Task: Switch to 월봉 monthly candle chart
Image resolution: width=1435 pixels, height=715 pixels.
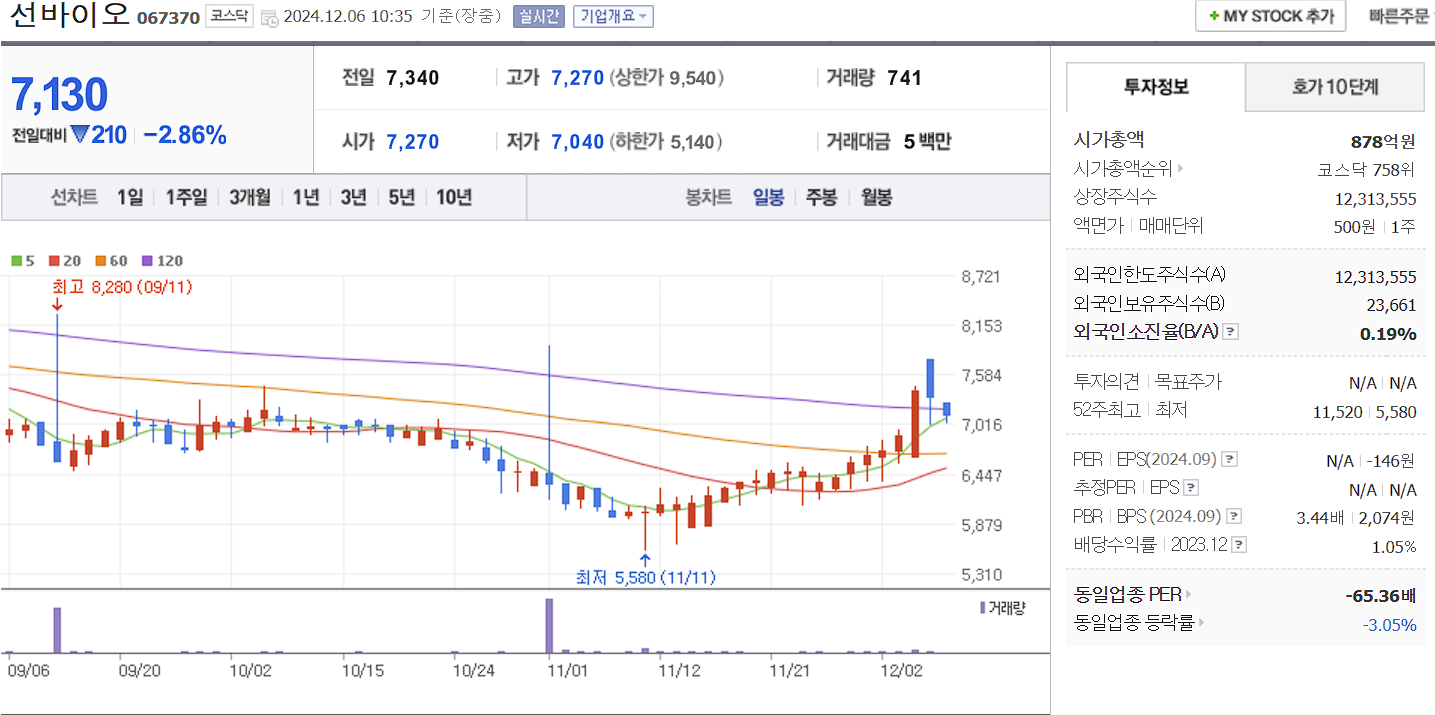Action: click(x=876, y=197)
